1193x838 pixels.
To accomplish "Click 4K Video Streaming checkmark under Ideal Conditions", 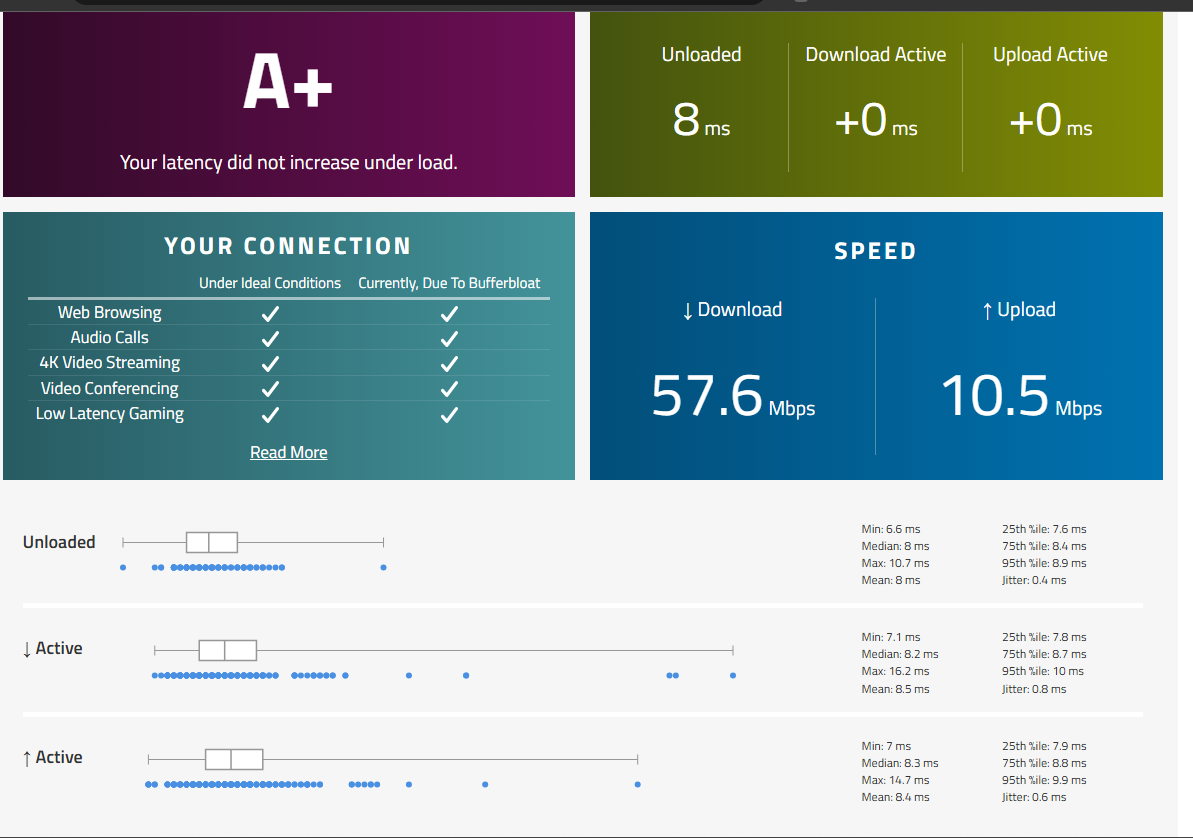I will tap(270, 363).
